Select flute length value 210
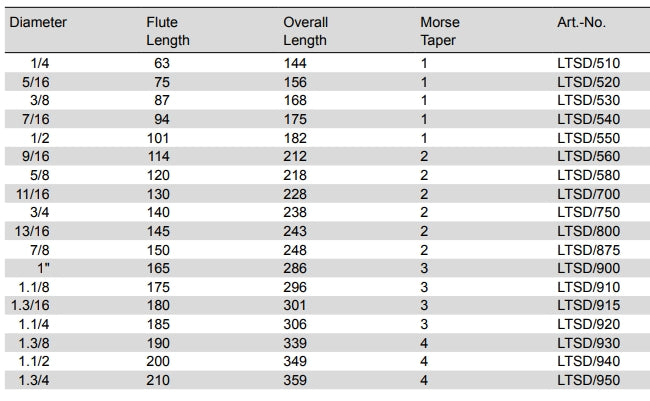The width and height of the screenshot is (650, 401). [158, 380]
